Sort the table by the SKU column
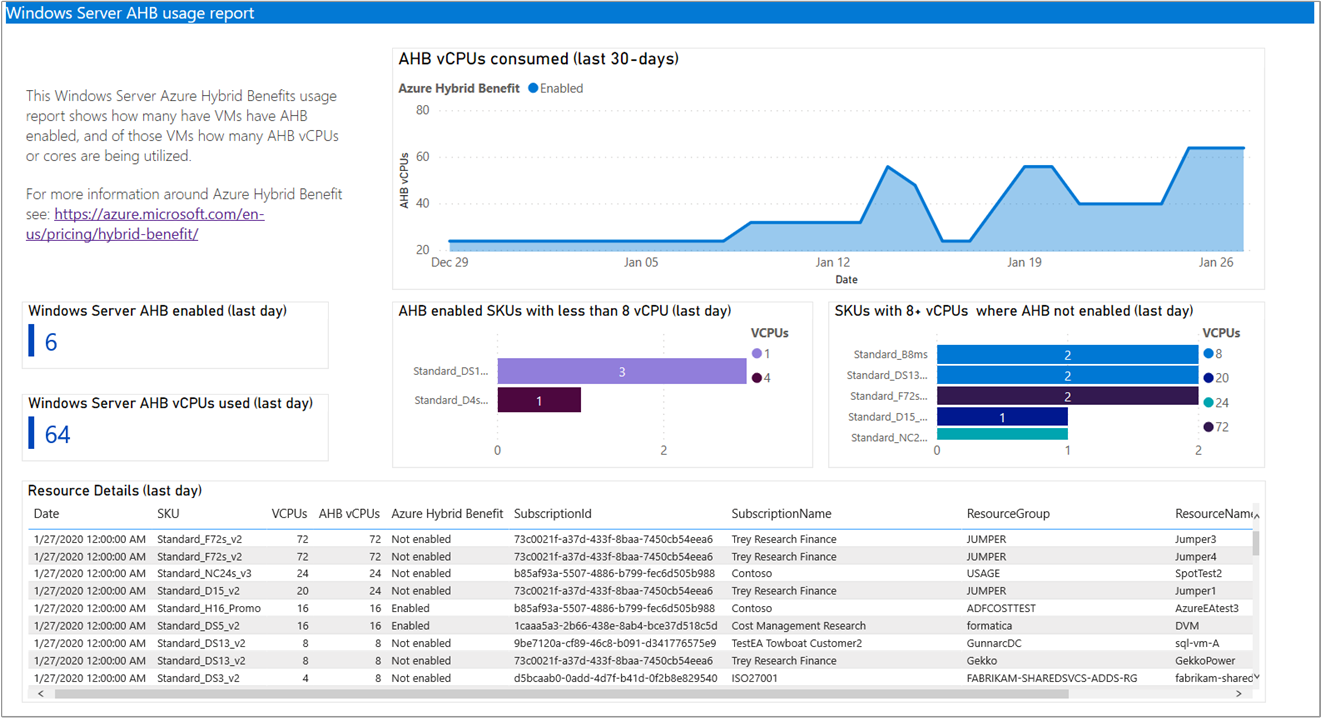1322x718 pixels. 167,513
